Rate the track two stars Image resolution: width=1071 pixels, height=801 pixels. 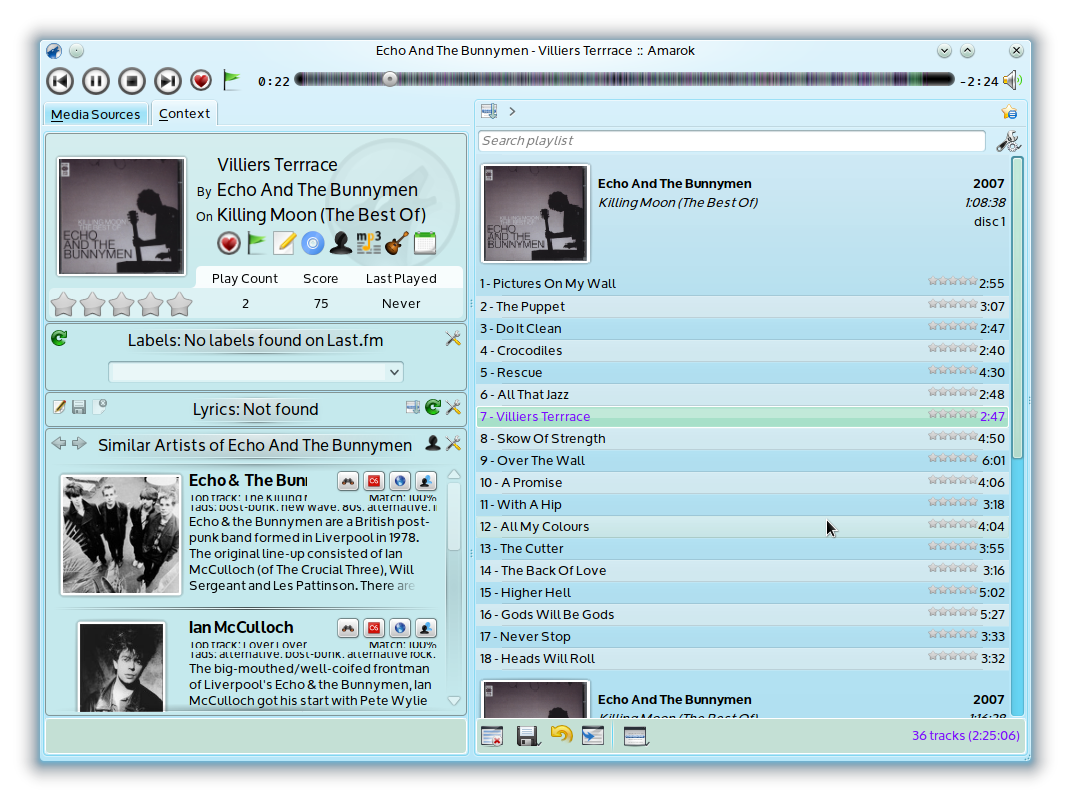92,304
